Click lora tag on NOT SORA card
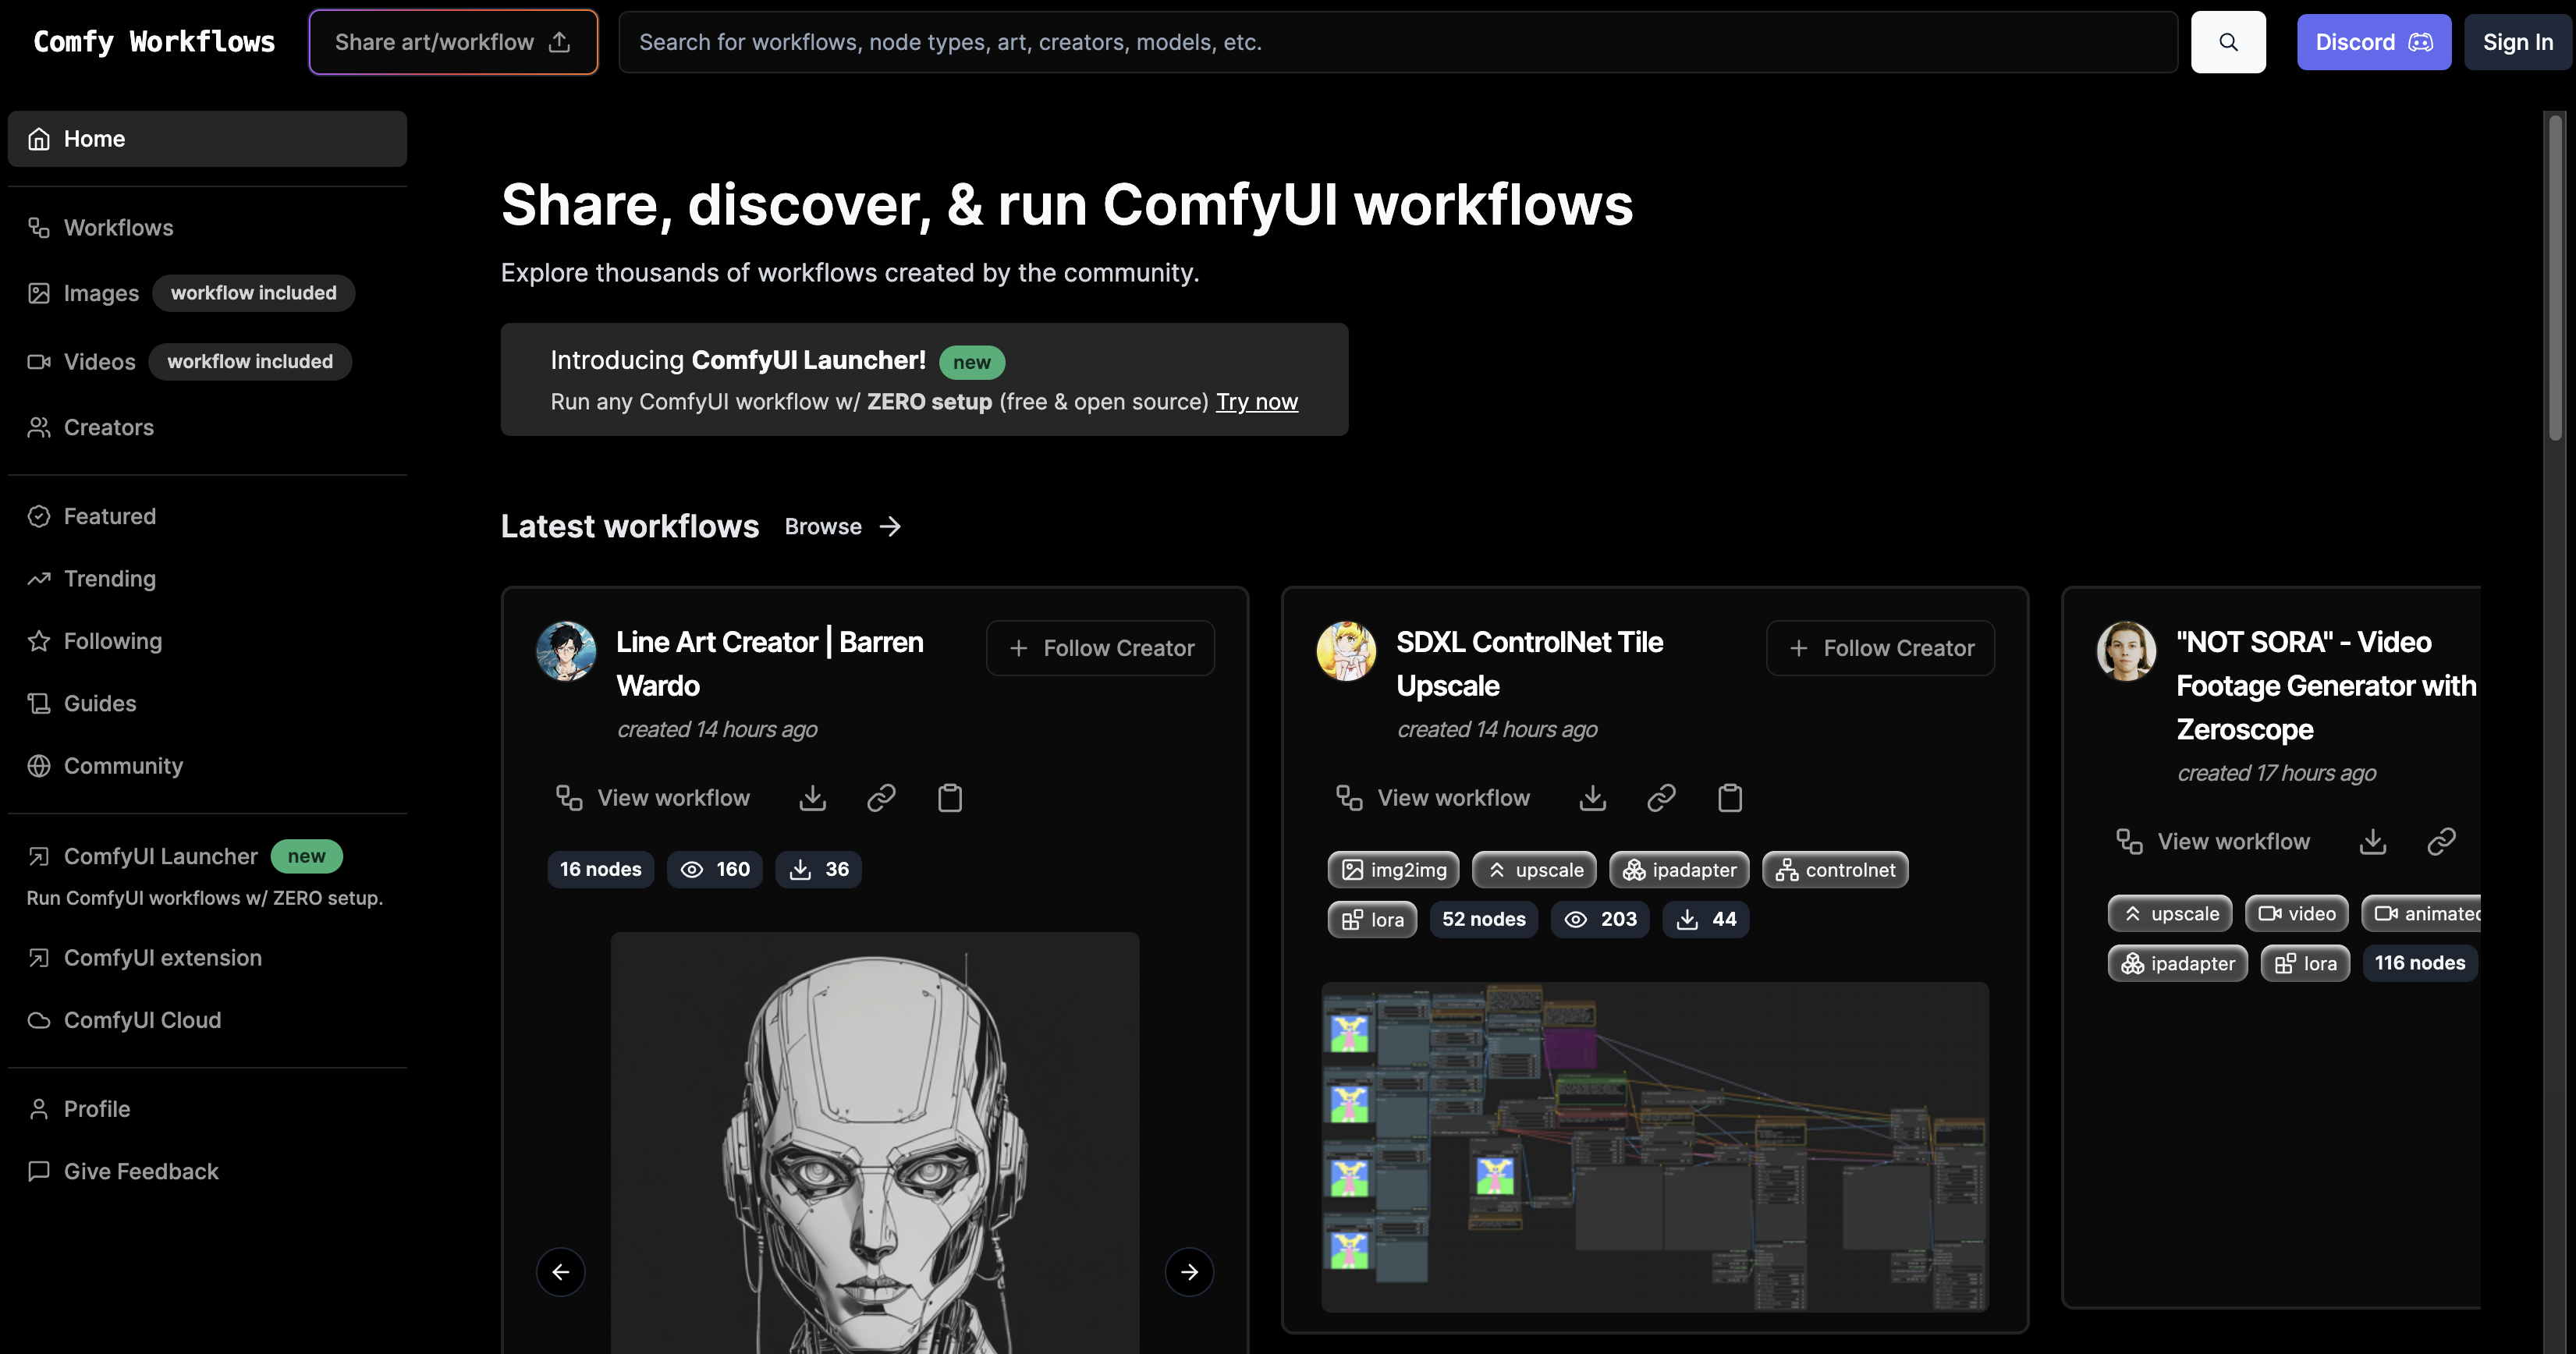Viewport: 2576px width, 1354px height. click(x=2305, y=964)
